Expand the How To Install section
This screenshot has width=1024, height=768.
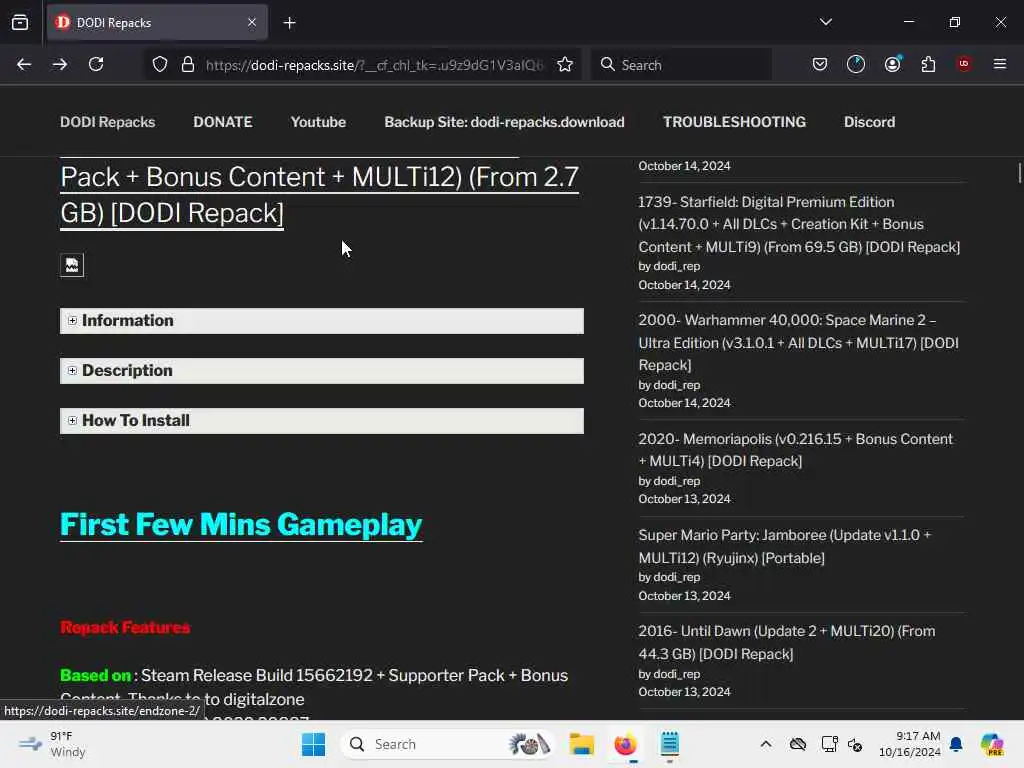pyautogui.click(x=322, y=421)
